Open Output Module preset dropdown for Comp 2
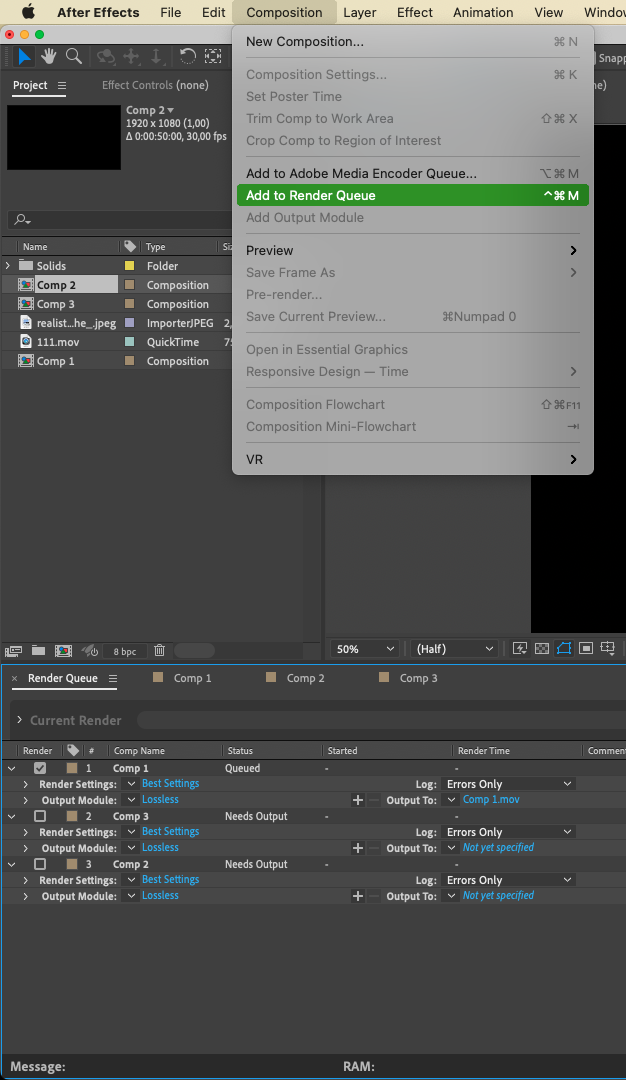Image resolution: width=626 pixels, height=1080 pixels. click(131, 896)
